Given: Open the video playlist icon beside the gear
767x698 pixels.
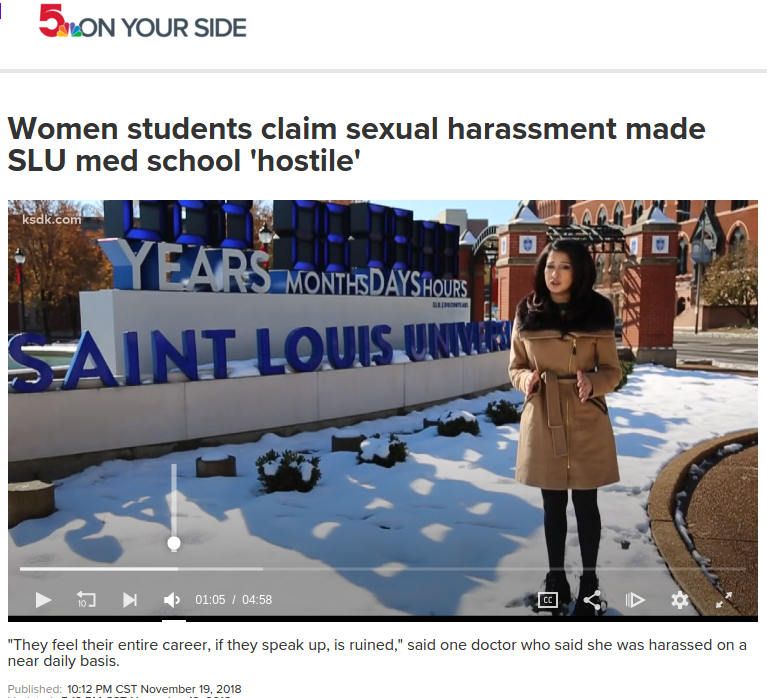Looking at the screenshot, I should (635, 599).
